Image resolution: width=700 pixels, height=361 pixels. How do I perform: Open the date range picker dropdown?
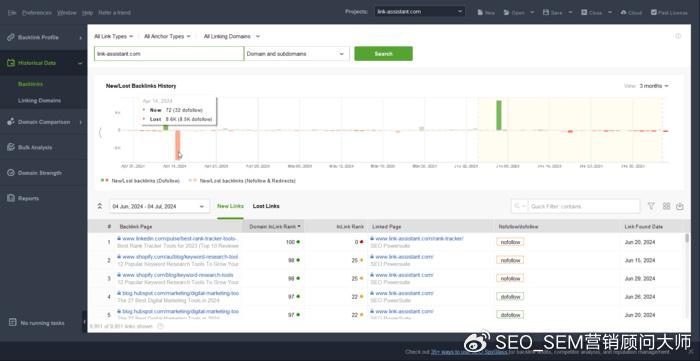click(x=159, y=207)
